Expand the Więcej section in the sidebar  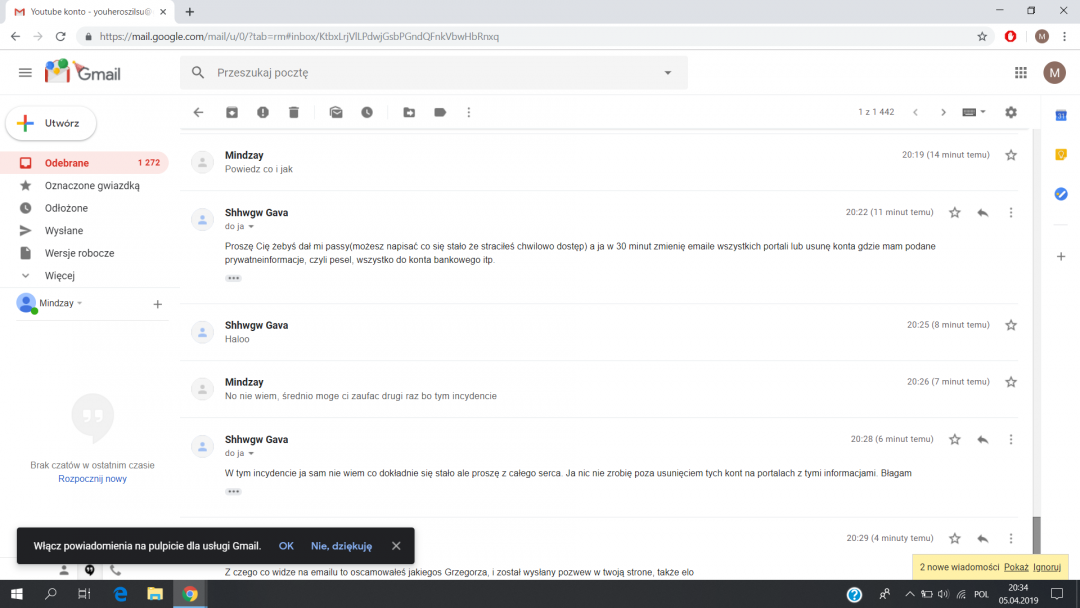60,276
